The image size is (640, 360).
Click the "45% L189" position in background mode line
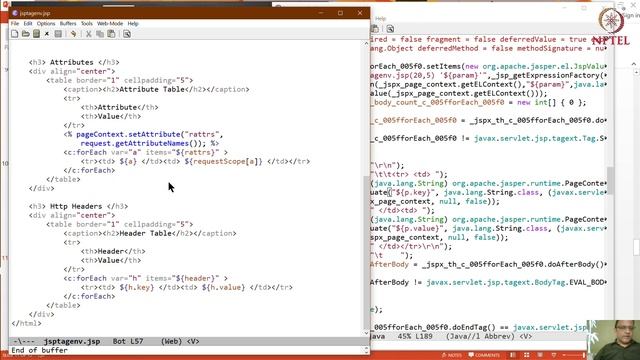tap(415, 336)
